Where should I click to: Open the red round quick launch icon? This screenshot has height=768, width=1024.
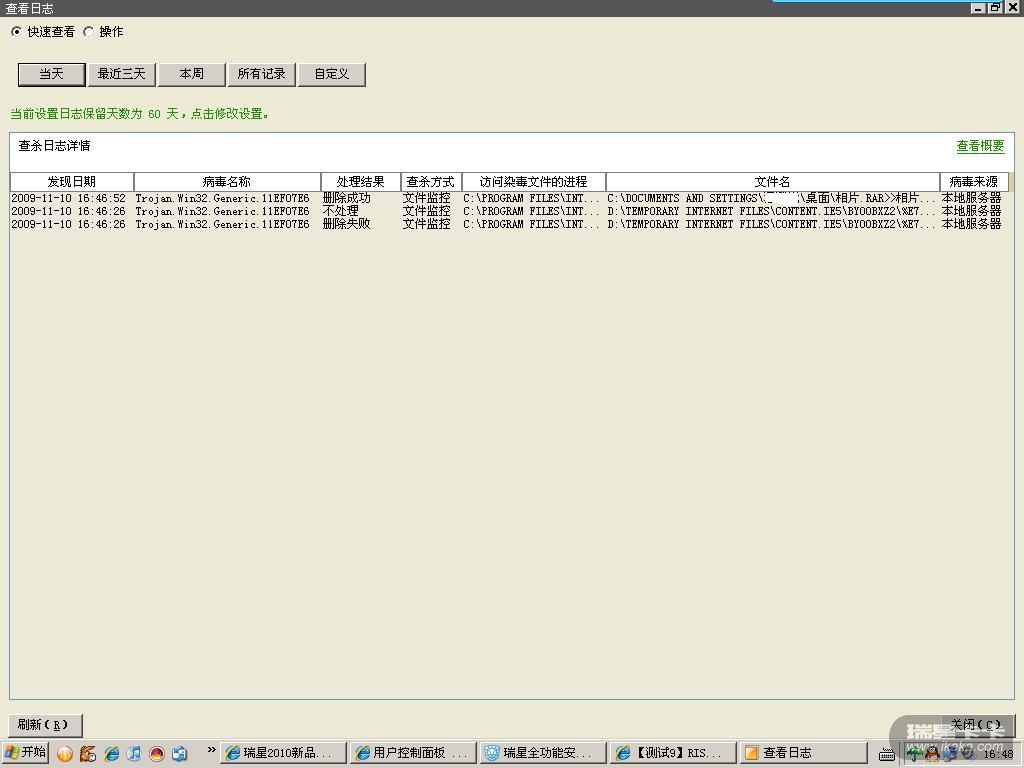coord(157,754)
